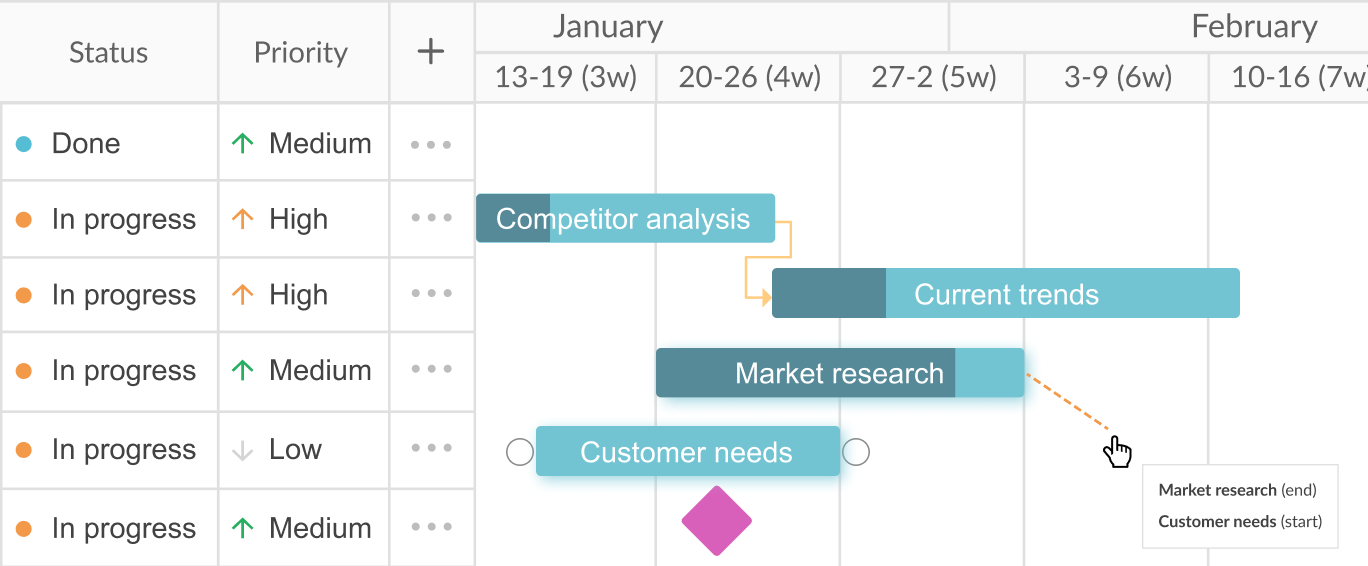Viewport: 1368px width, 566px height.
Task: Select the 3-9 (6w) week header
Action: (x=1117, y=77)
